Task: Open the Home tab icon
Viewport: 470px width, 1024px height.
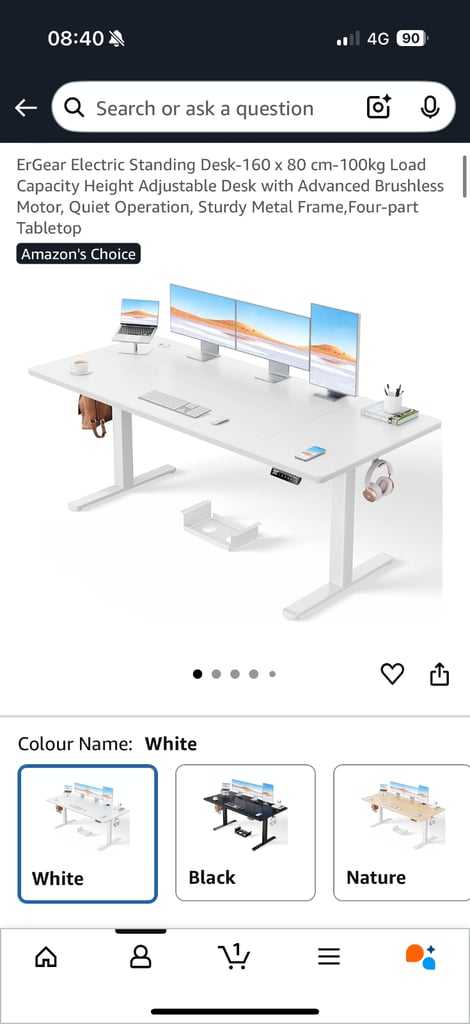Action: point(46,957)
